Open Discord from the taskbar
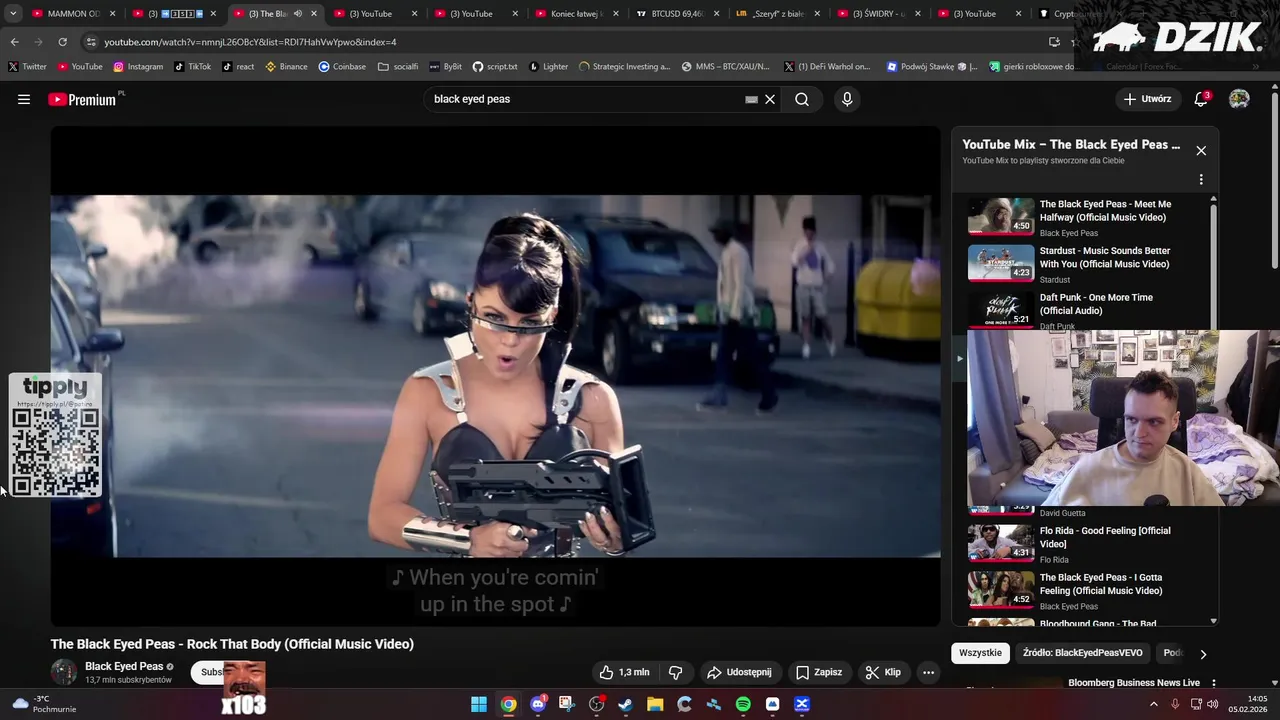This screenshot has height=720, width=1280. 538,704
